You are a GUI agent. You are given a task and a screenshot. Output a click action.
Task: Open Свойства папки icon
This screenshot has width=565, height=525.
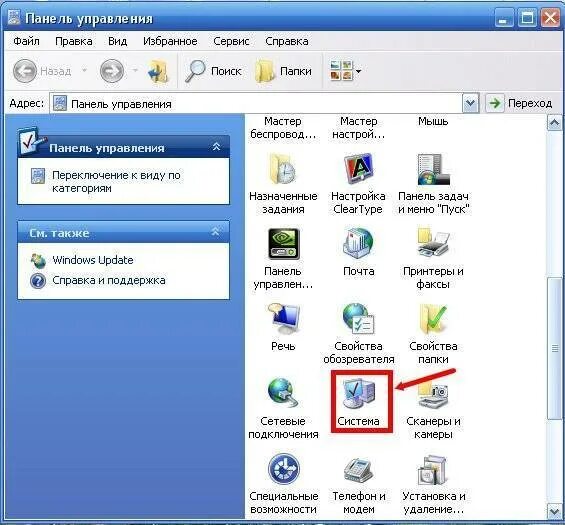point(433,319)
